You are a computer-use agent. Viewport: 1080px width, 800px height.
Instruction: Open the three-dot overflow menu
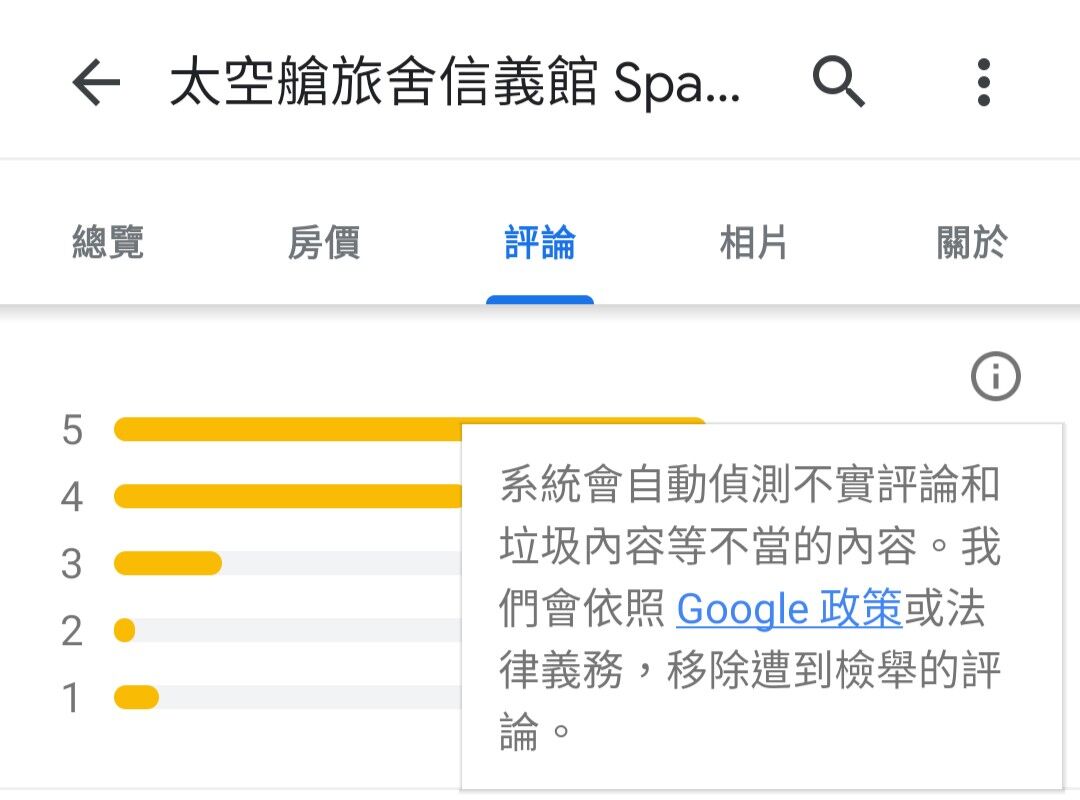984,83
